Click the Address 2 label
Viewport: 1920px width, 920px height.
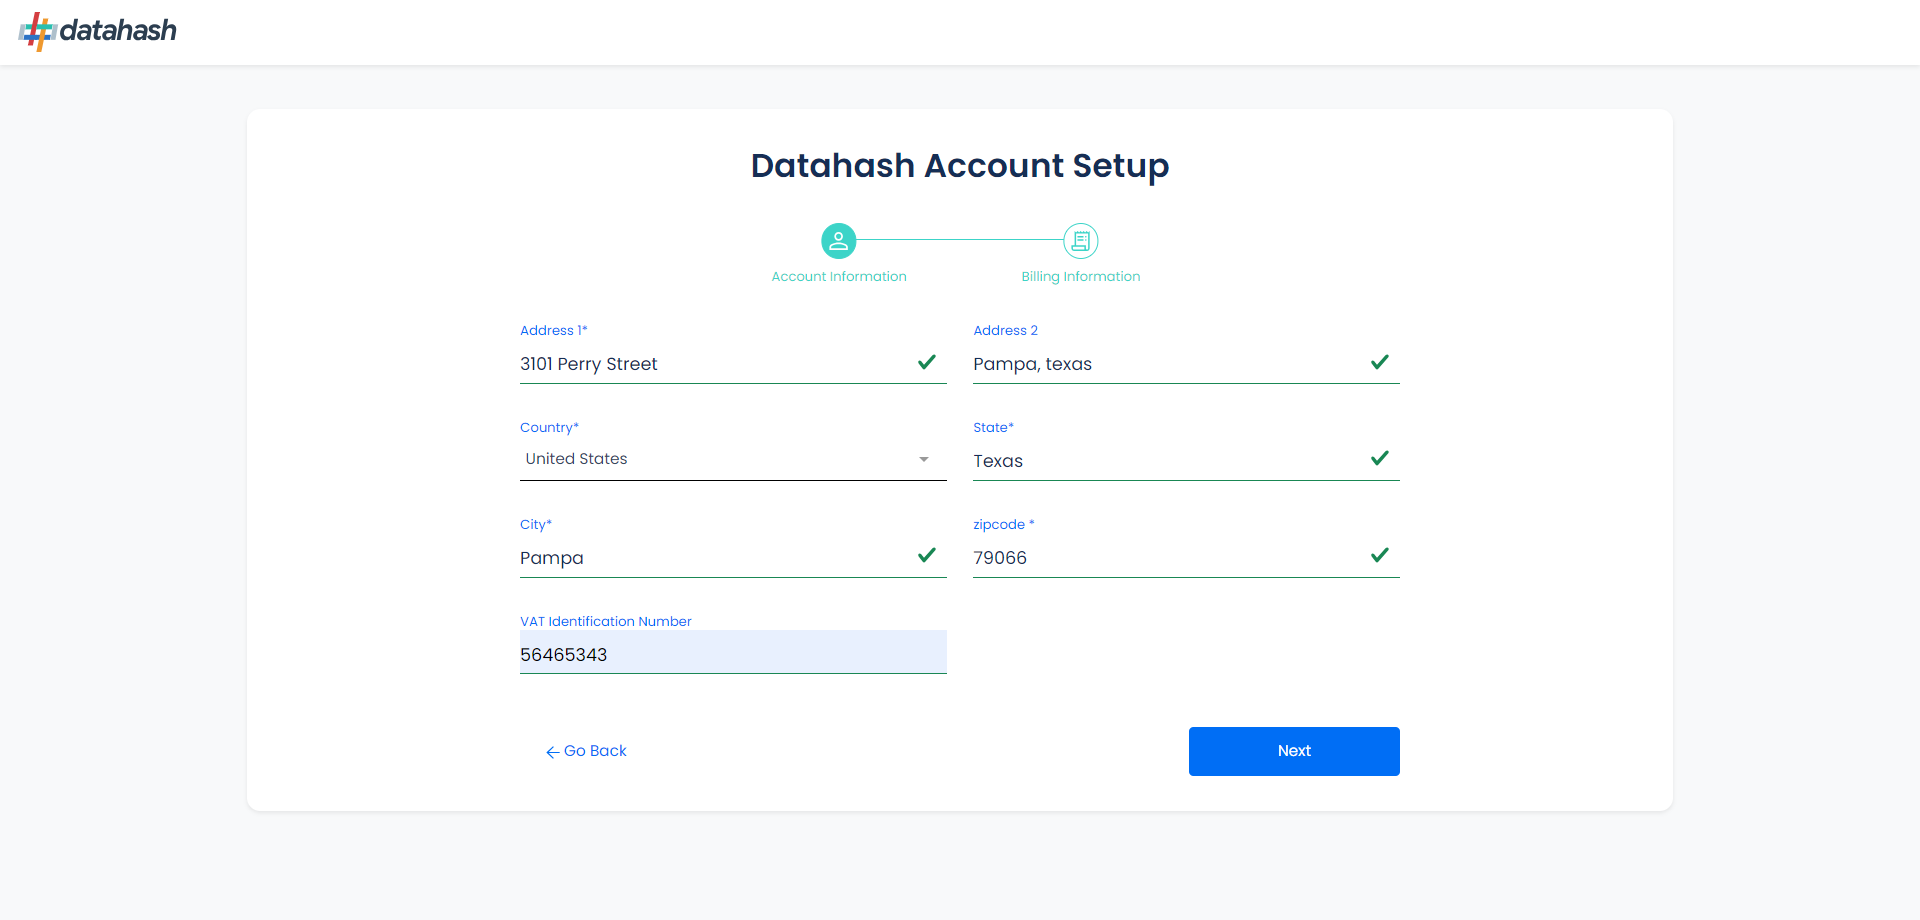tap(1005, 330)
